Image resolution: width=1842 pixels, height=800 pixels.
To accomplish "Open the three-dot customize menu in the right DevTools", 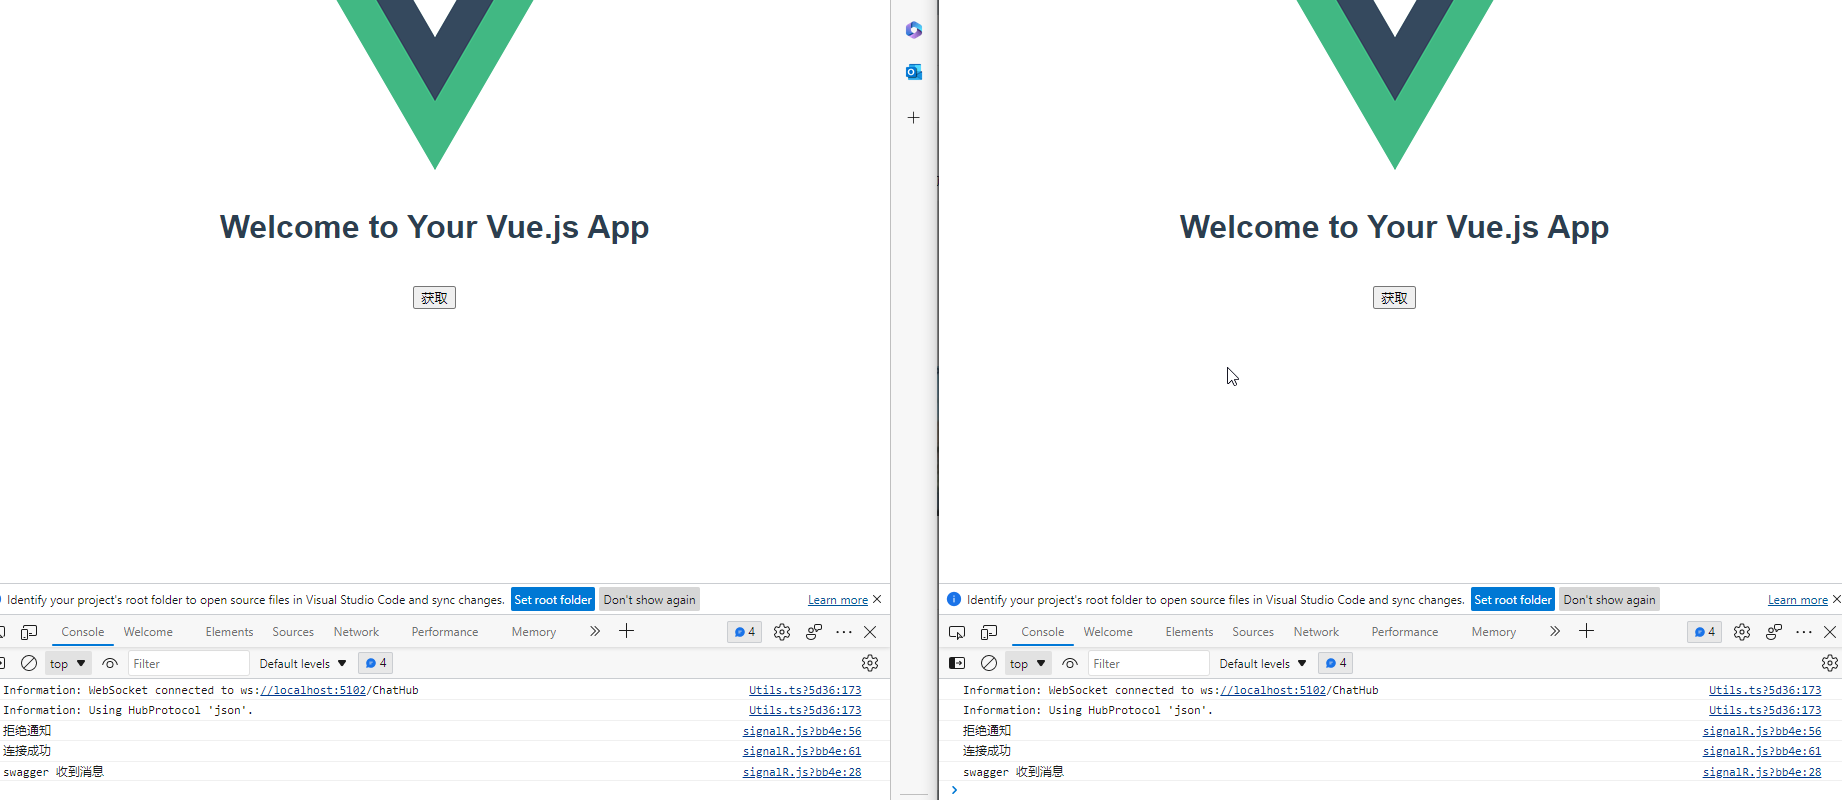I will pos(1804,632).
